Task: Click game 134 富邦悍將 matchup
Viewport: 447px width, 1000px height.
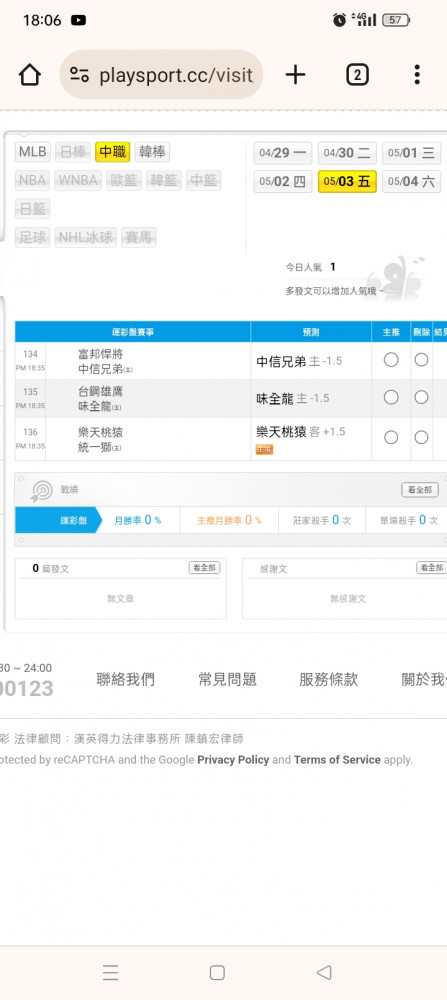Action: point(105,361)
